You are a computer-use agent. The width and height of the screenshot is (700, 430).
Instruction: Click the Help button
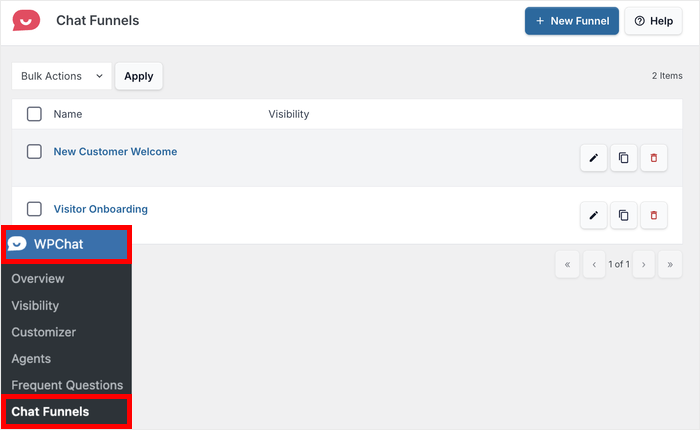pyautogui.click(x=653, y=21)
